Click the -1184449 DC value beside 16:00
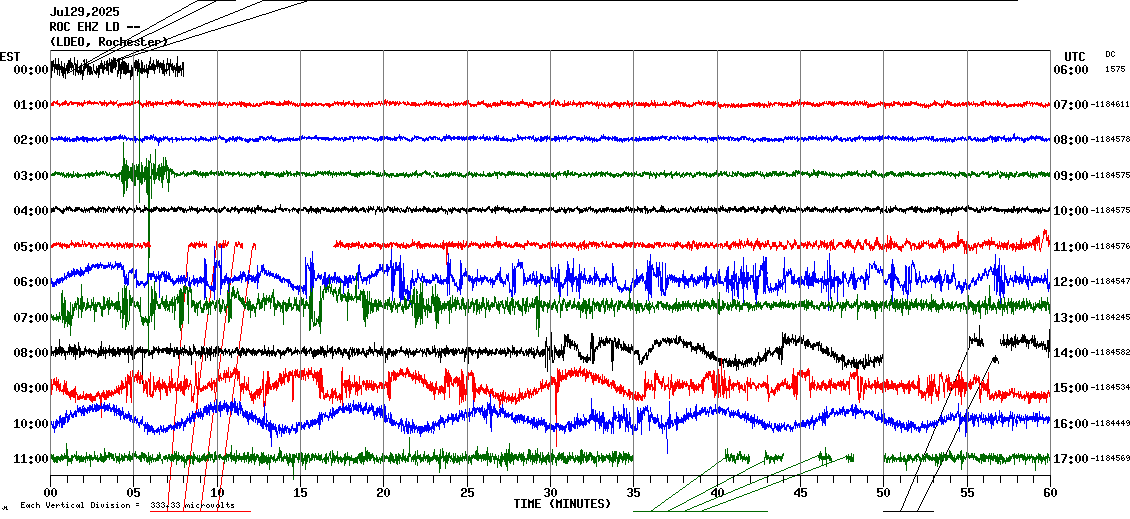 [1109, 424]
